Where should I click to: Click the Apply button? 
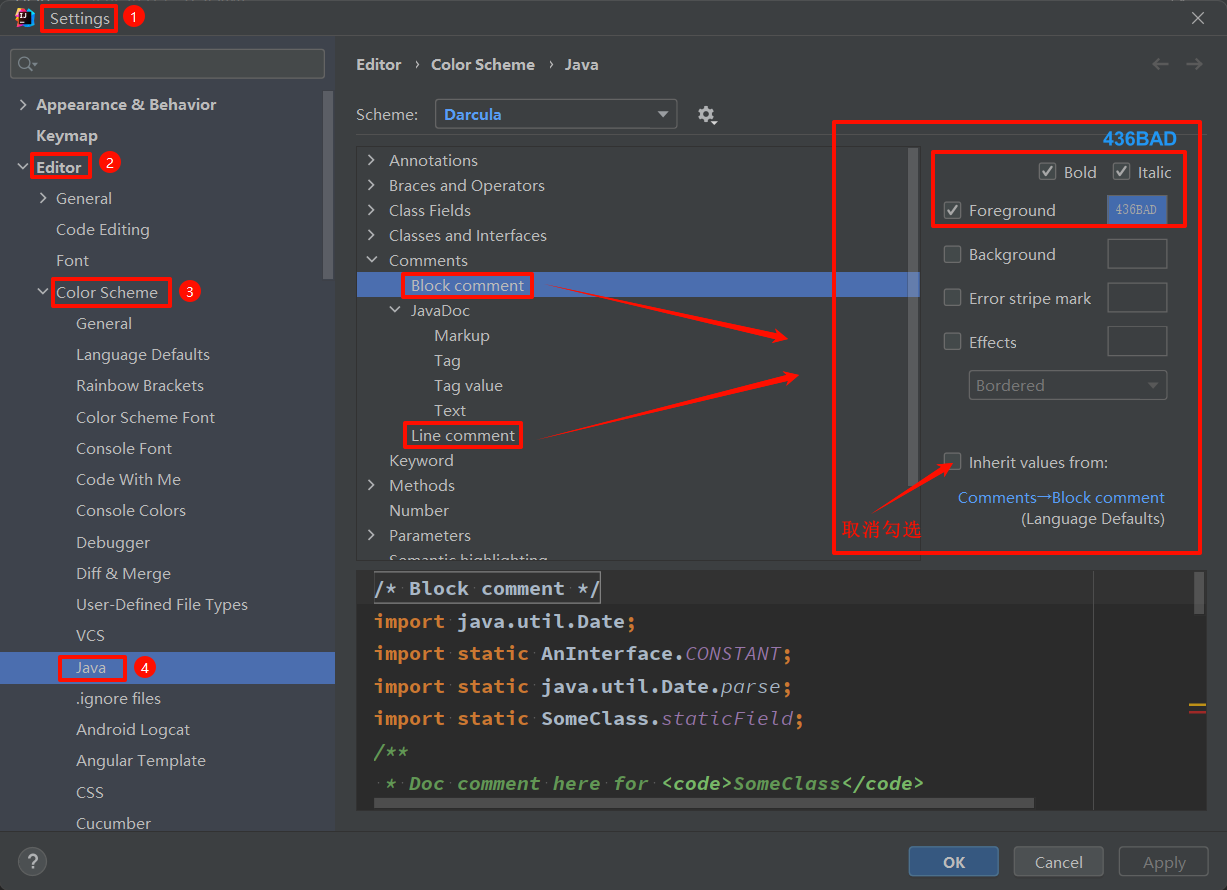tap(1164, 862)
